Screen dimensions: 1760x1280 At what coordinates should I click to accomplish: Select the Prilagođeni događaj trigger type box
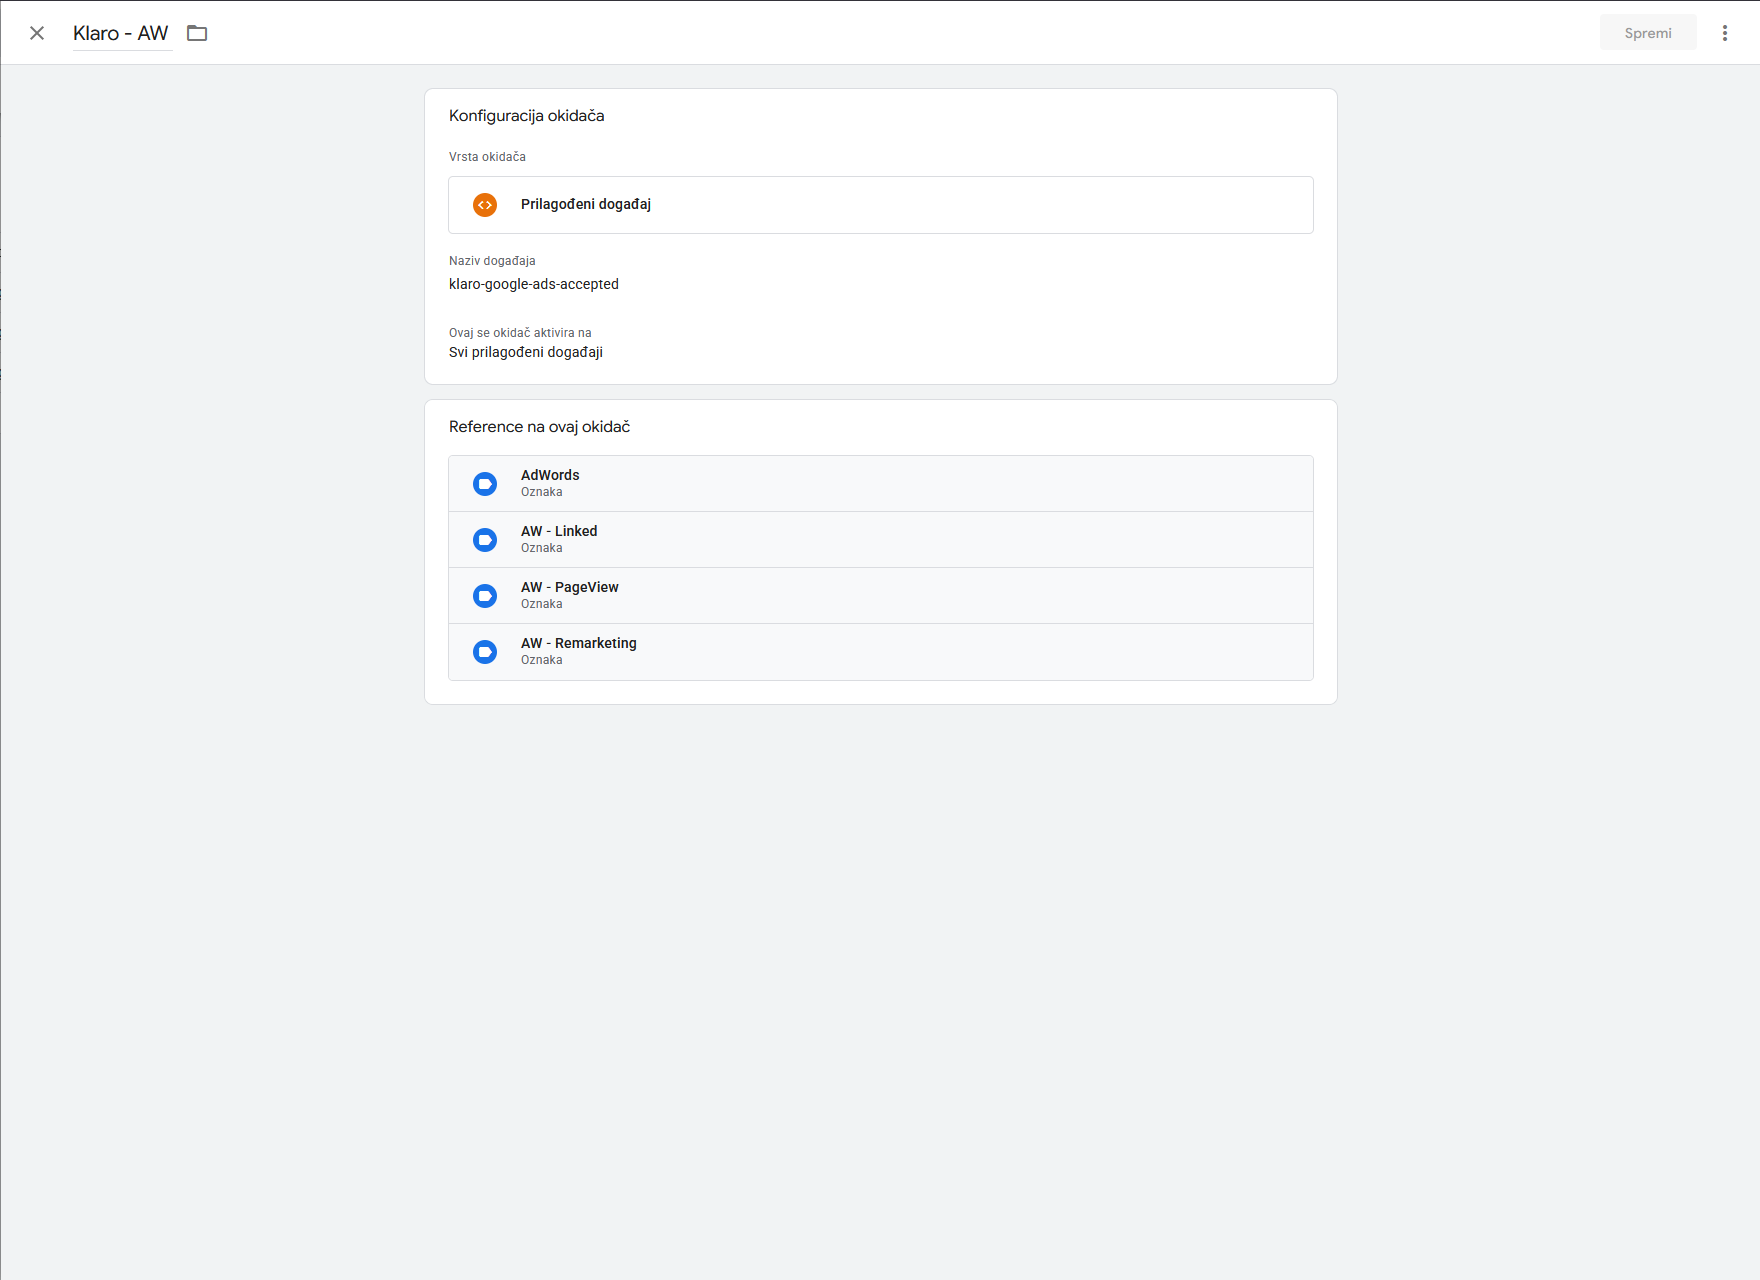[881, 205]
